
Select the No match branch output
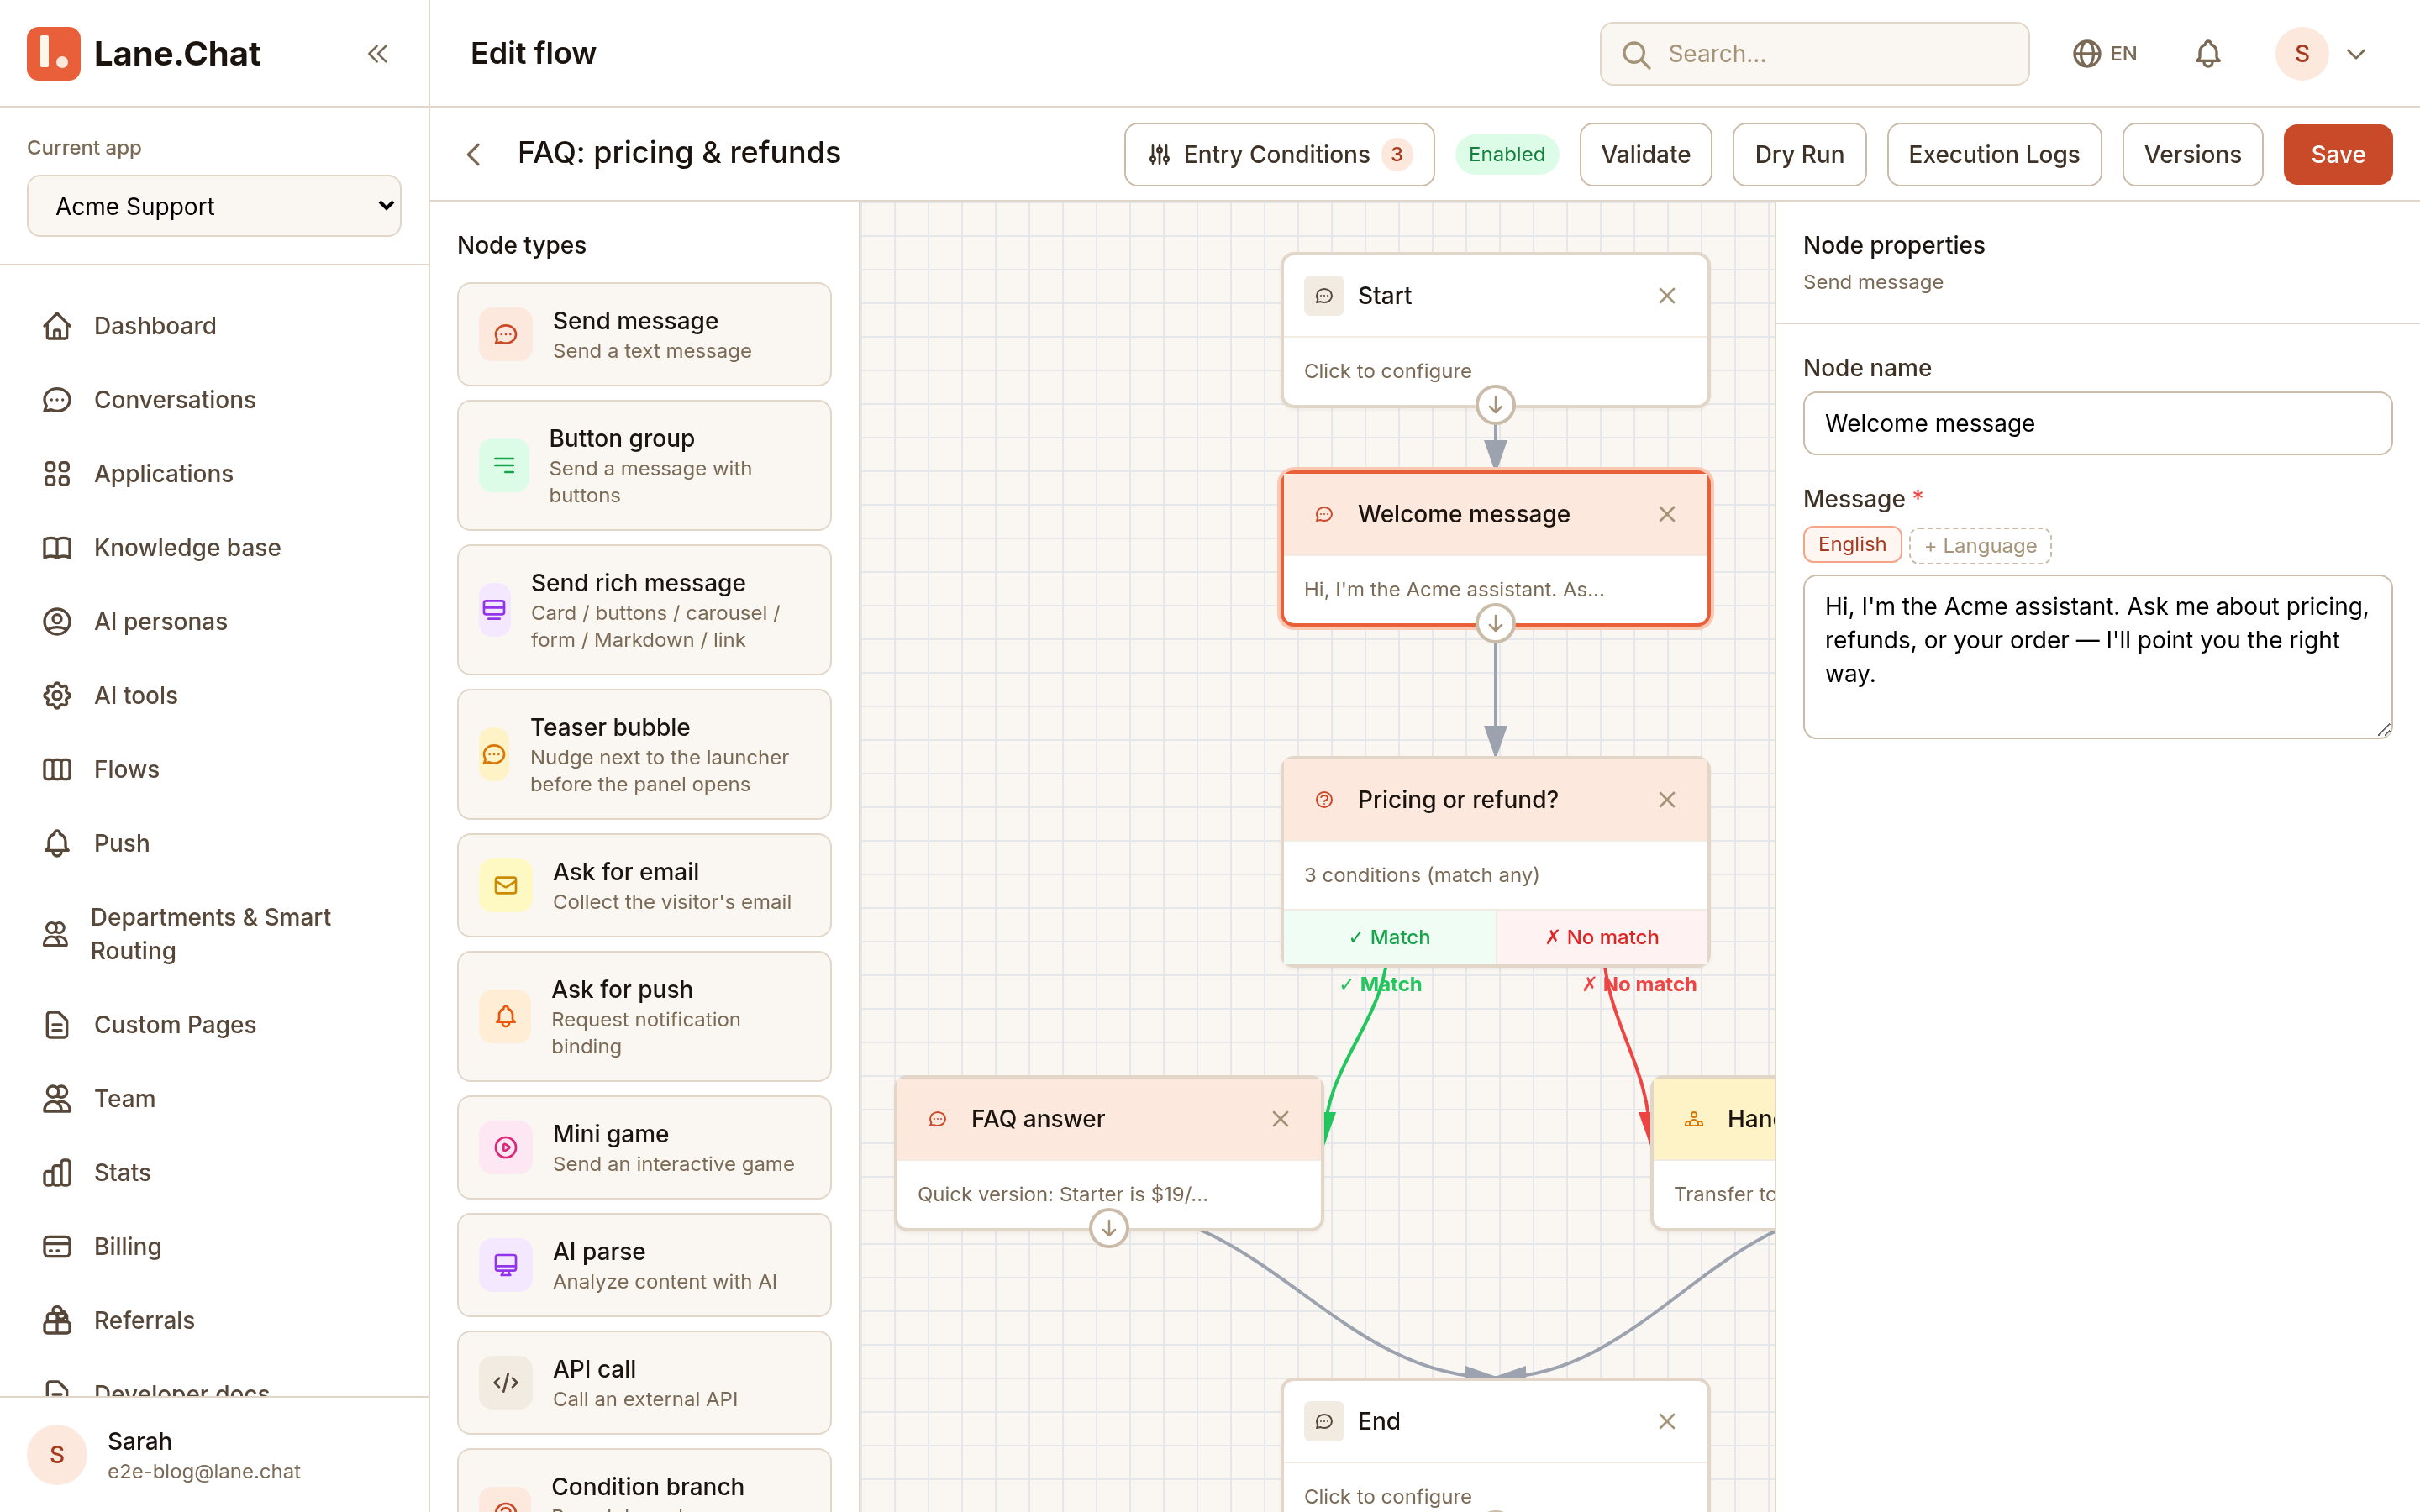[1602, 937]
